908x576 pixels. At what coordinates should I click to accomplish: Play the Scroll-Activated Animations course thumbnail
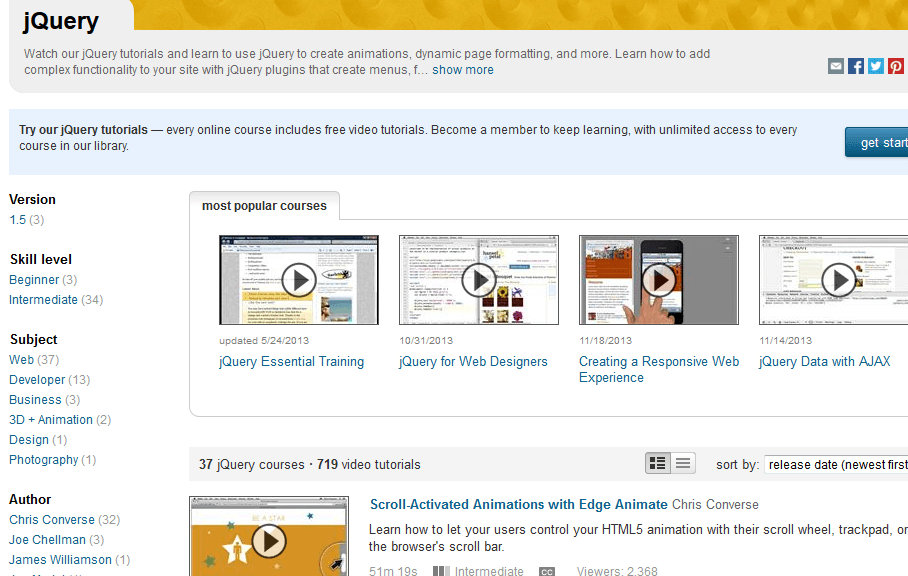pos(269,537)
